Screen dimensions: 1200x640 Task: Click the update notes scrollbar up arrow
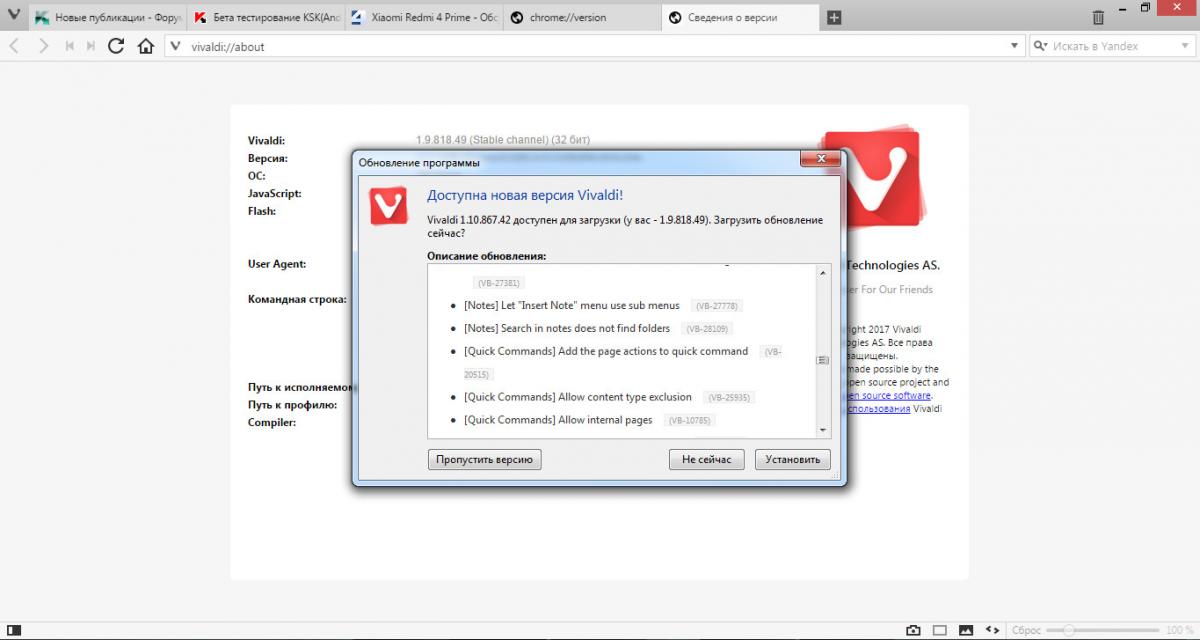824,273
